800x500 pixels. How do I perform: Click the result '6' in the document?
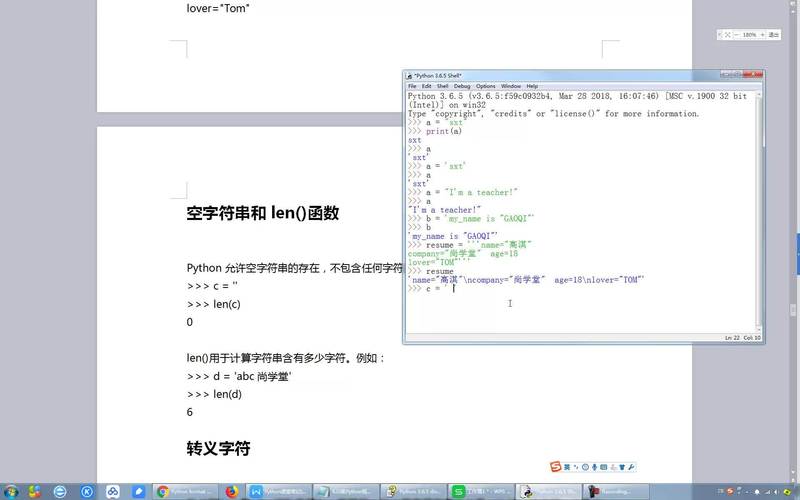(x=190, y=412)
